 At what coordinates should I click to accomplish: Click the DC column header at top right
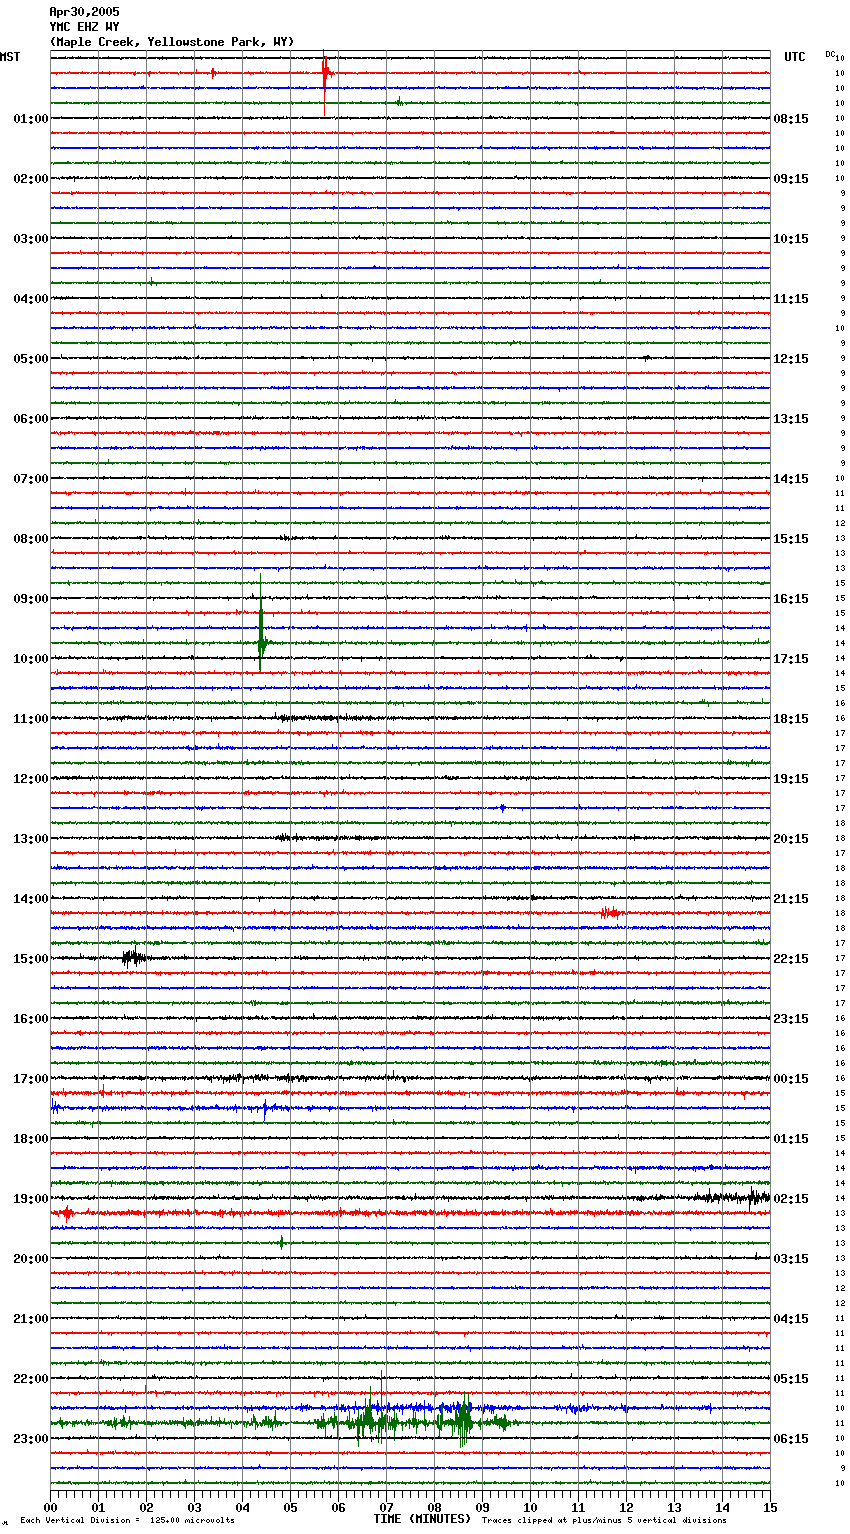(830, 54)
